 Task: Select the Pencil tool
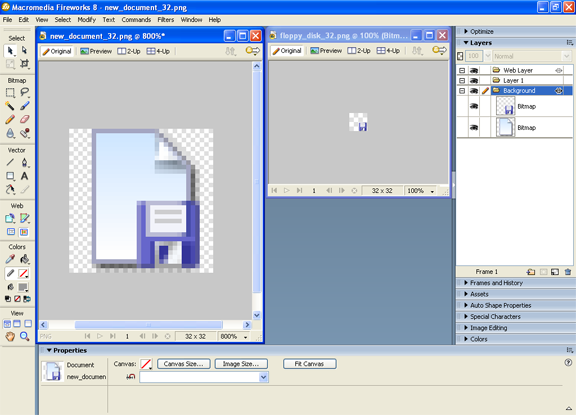tap(10, 119)
